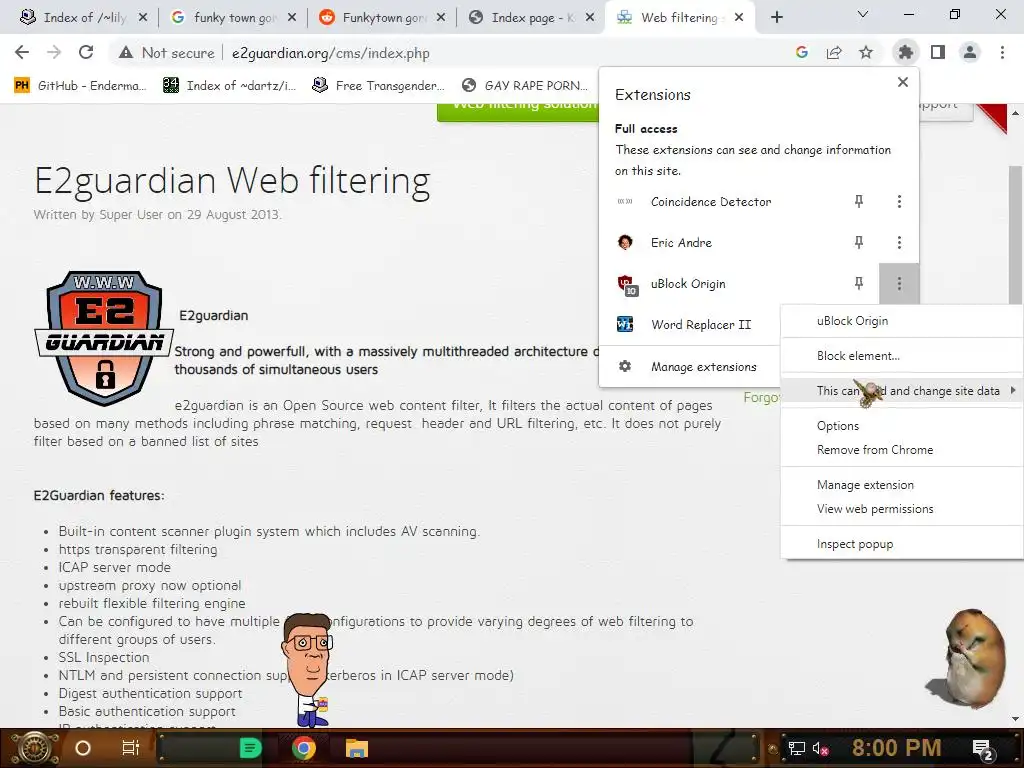Click the scroll-down arrow of the page
The height and width of the screenshot is (768, 1024).
coord(1016,719)
